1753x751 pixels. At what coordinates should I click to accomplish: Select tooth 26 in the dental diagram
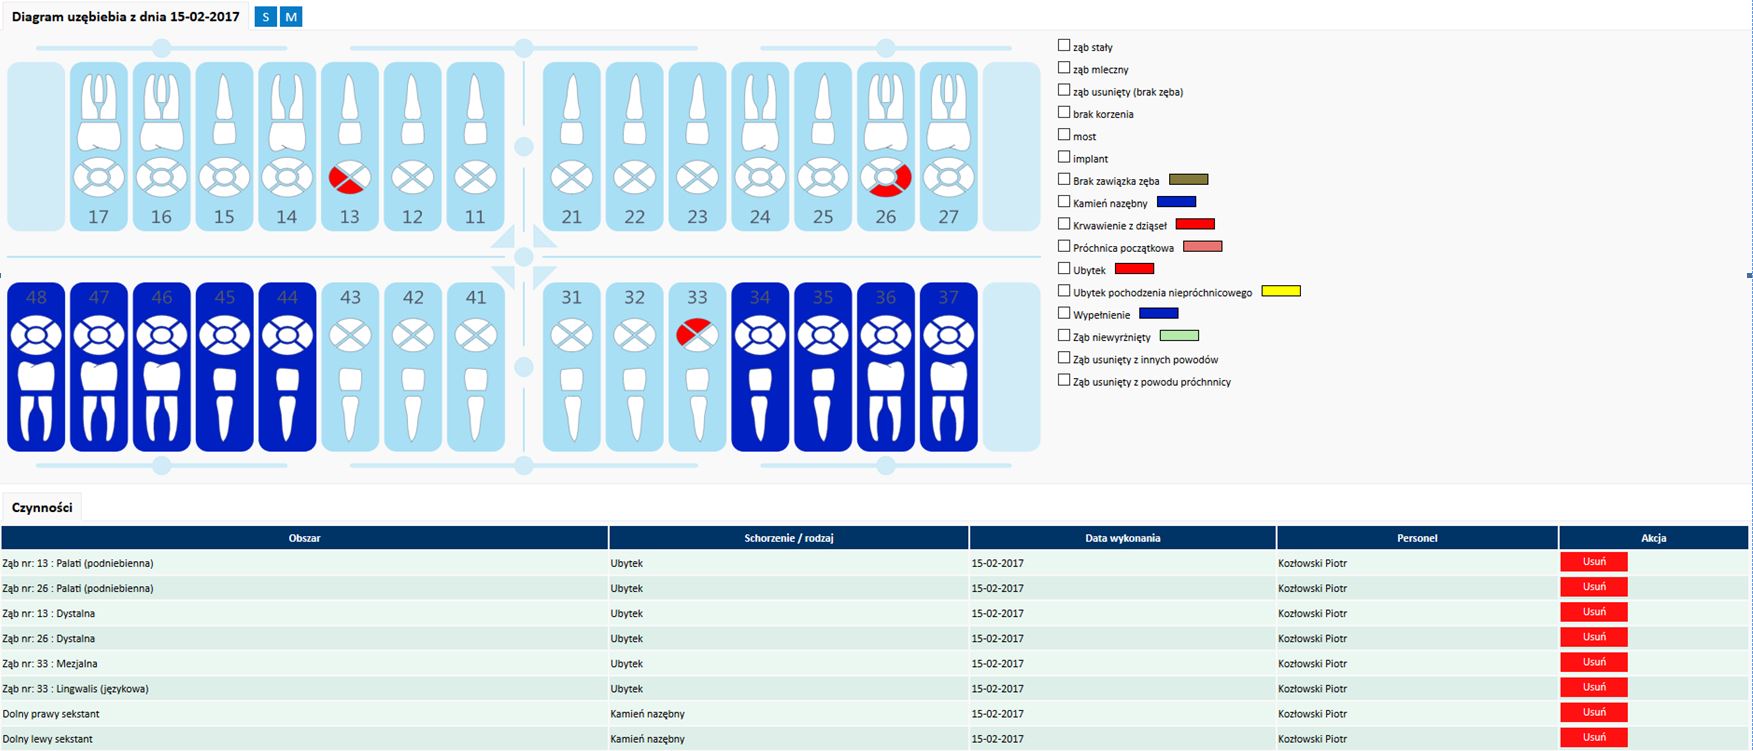tap(885, 147)
